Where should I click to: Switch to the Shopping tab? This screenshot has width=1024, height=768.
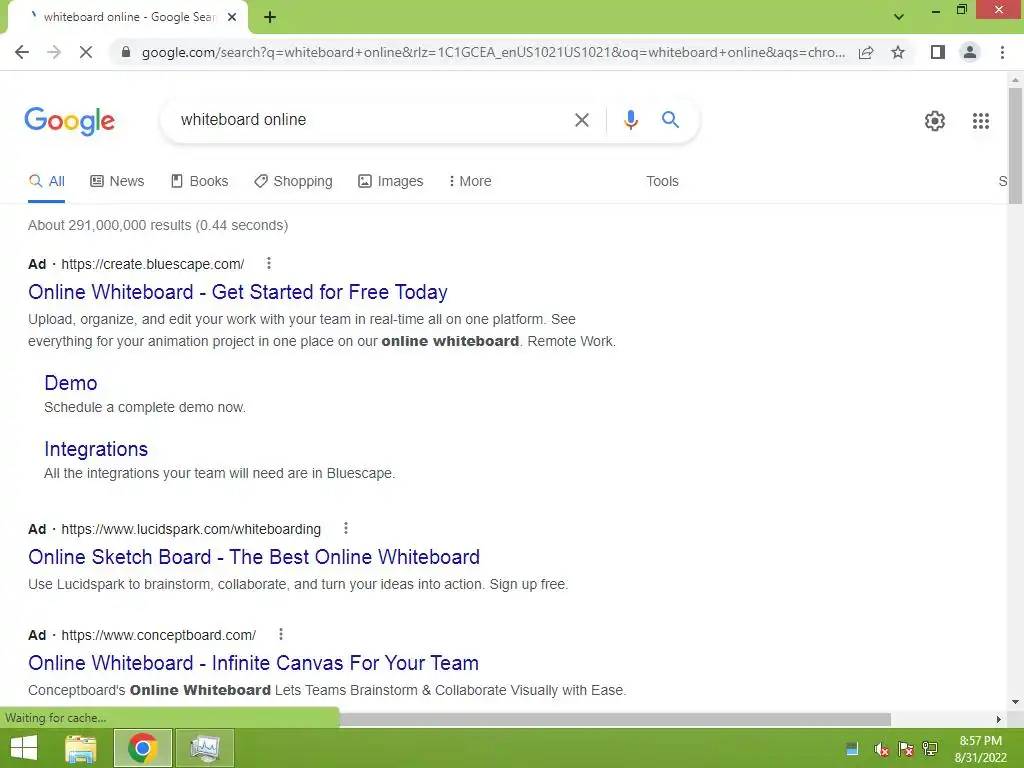(293, 182)
